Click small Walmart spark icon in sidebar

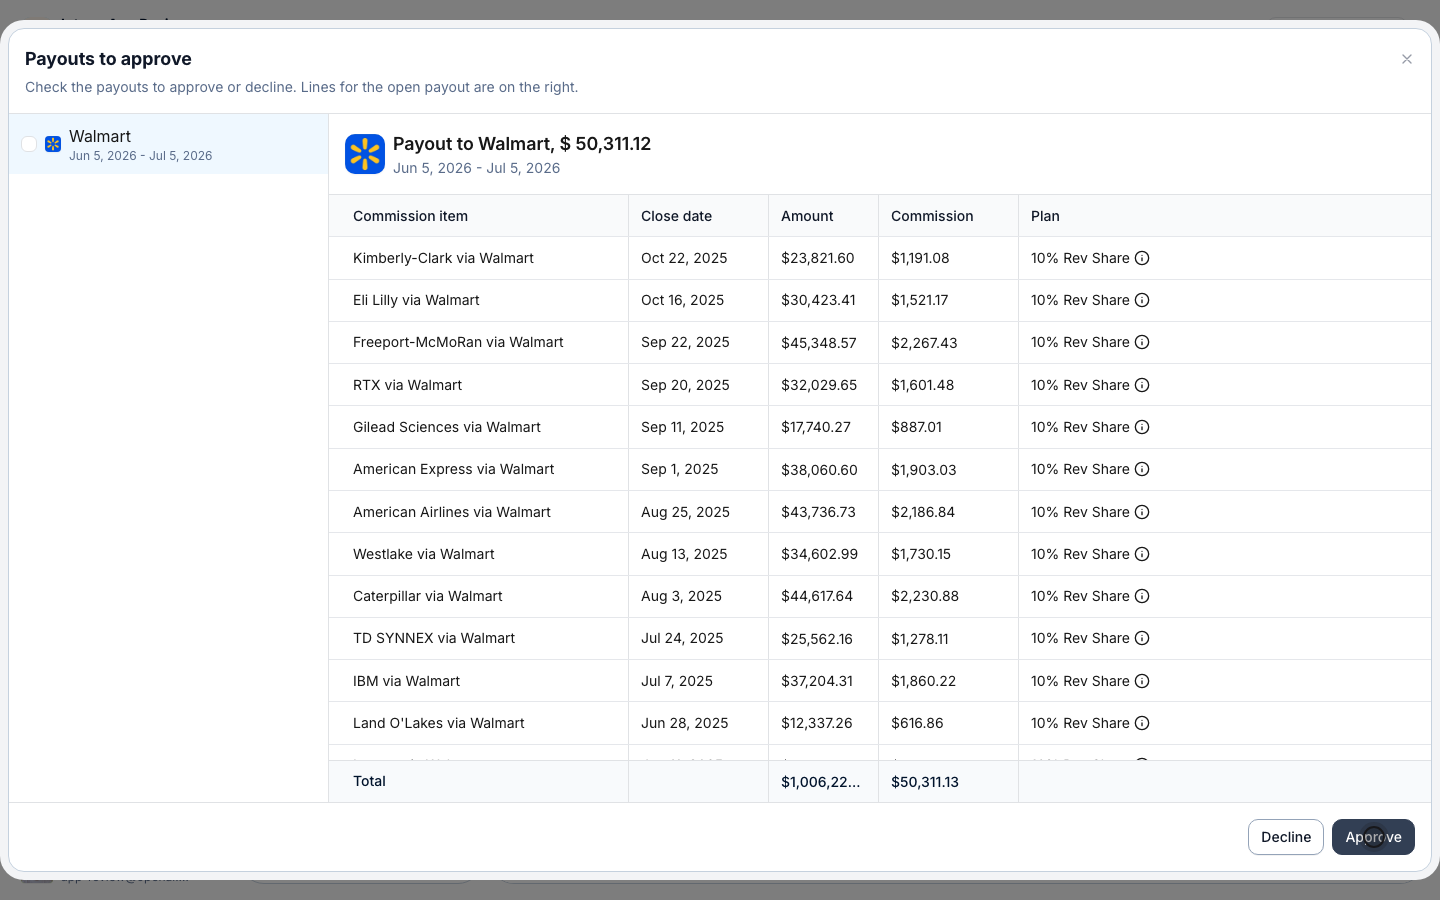(x=53, y=144)
